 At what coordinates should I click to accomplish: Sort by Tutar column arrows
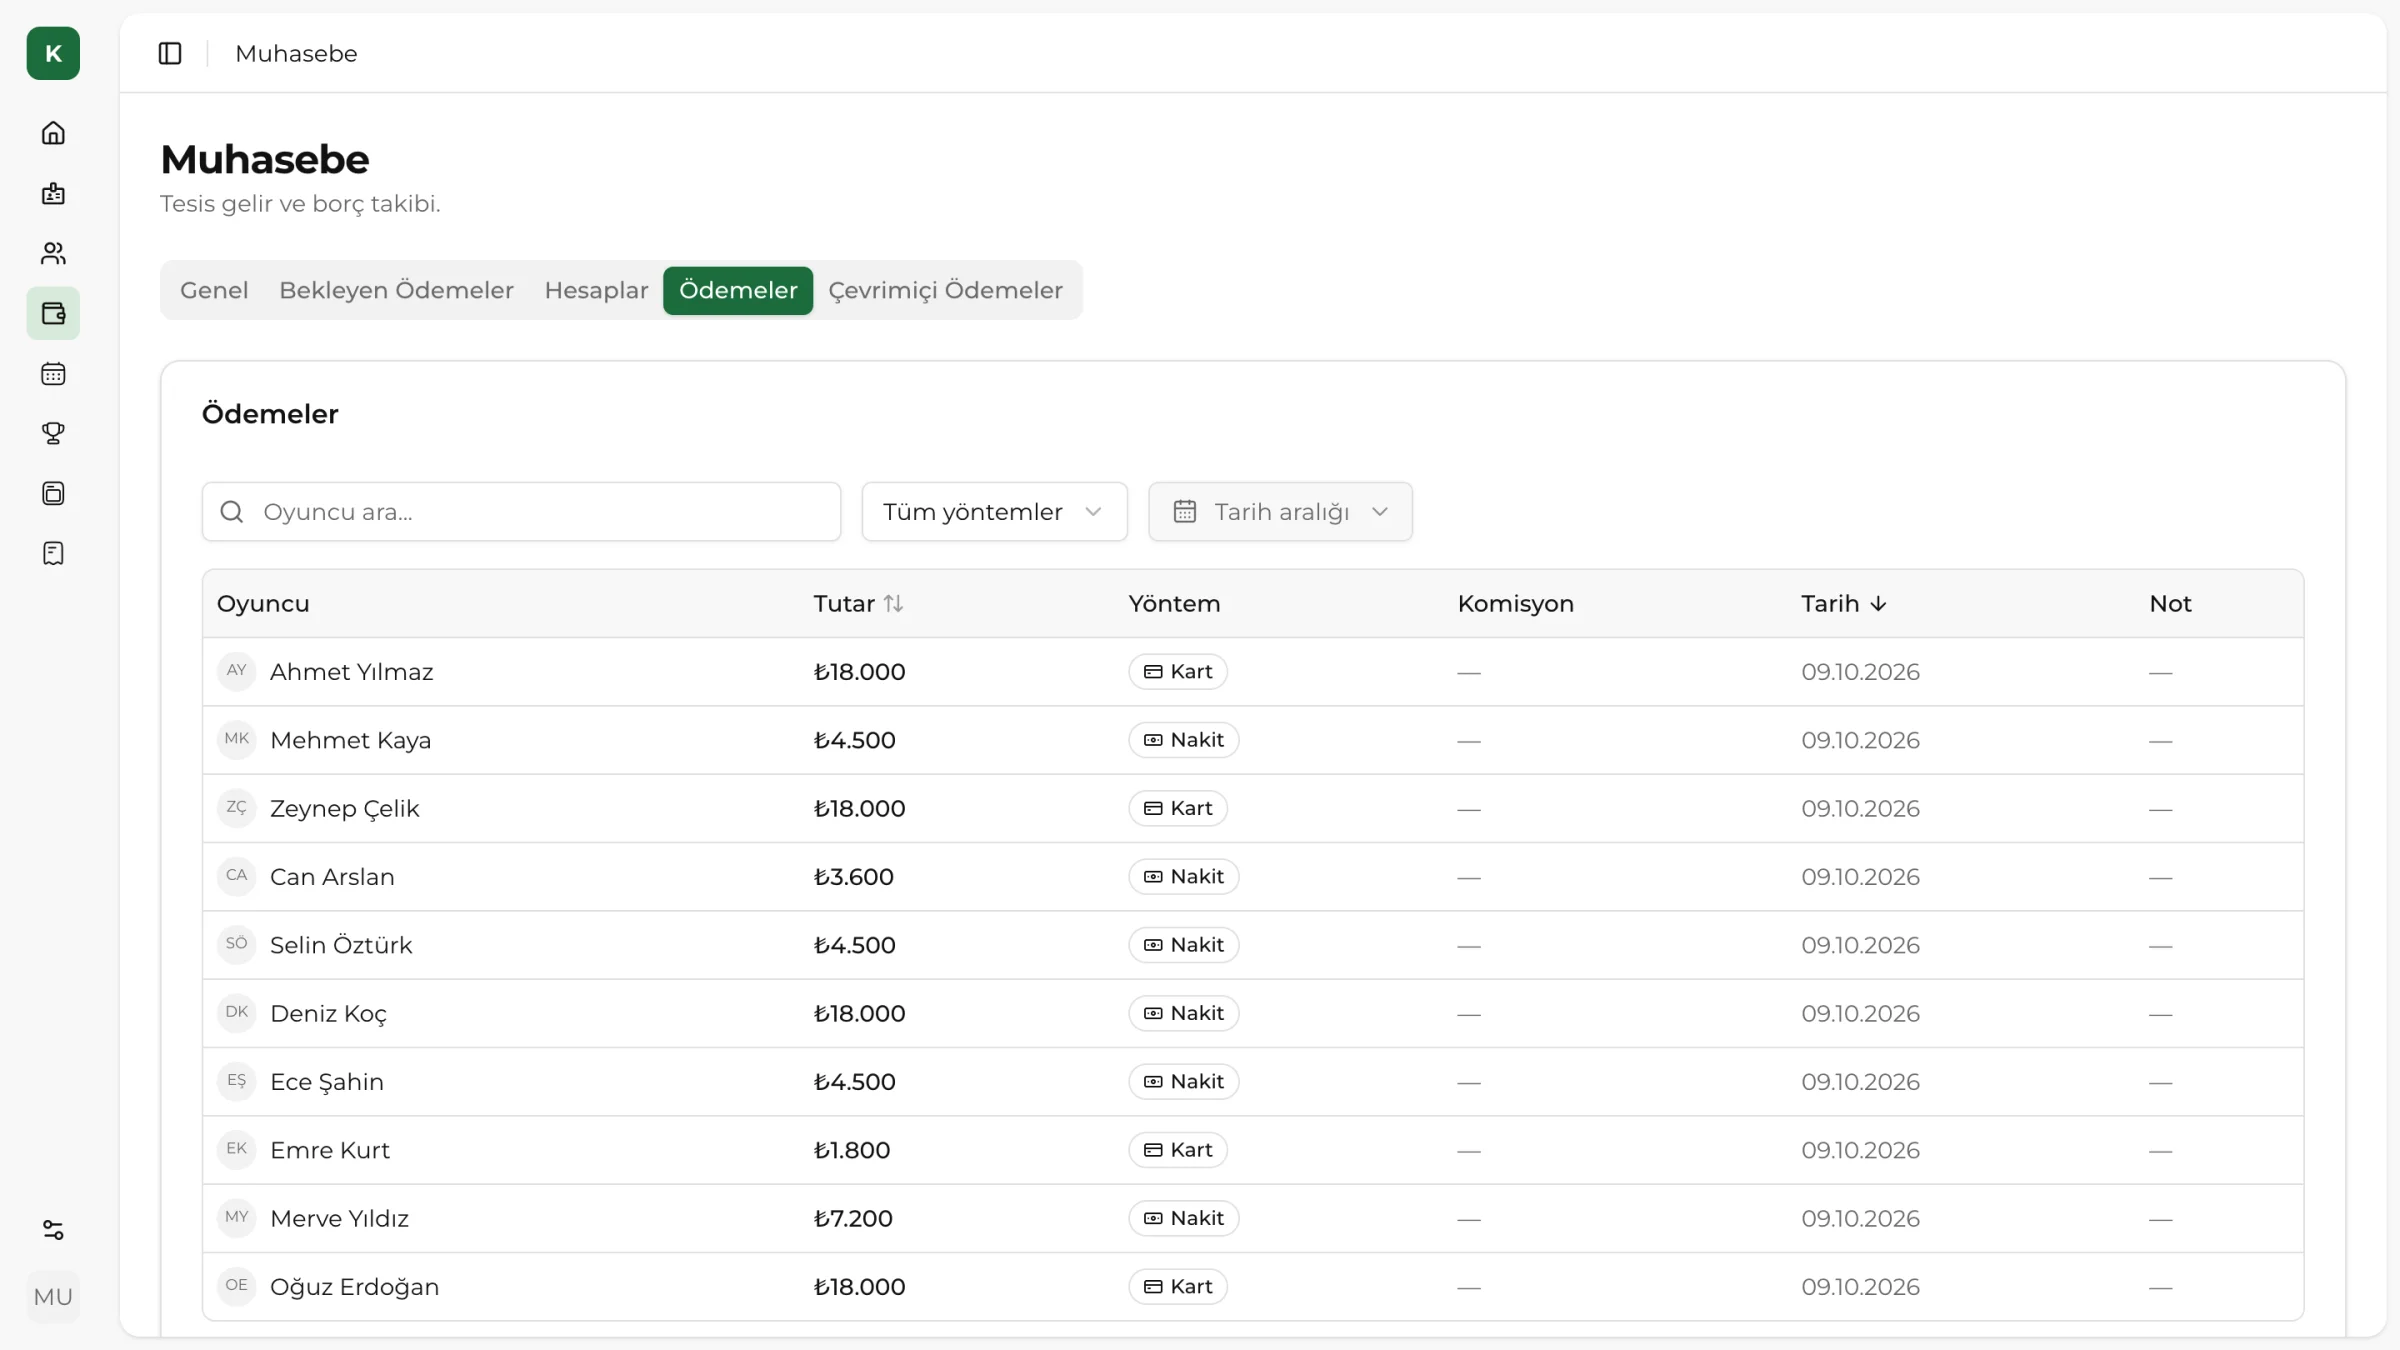click(x=893, y=603)
